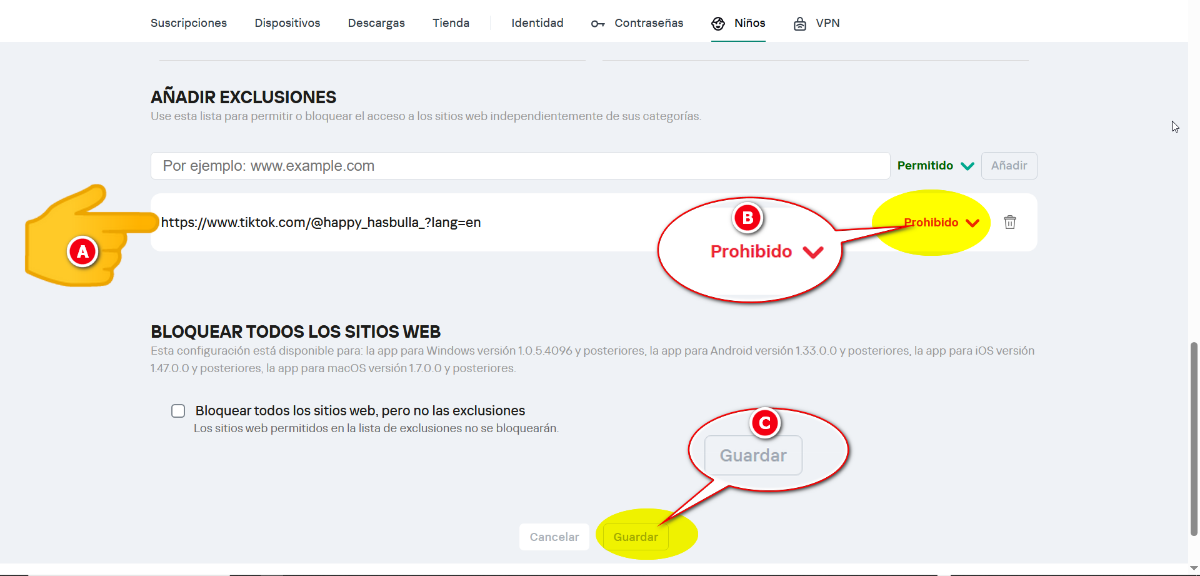Select the Identidad tab

537,23
